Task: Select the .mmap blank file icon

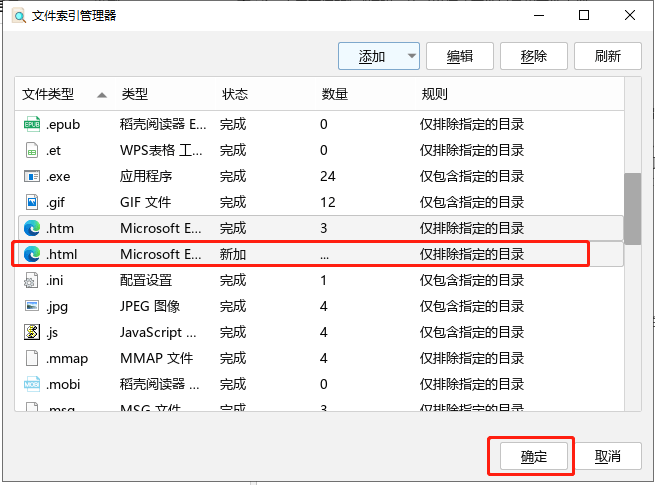Action: click(x=32, y=358)
